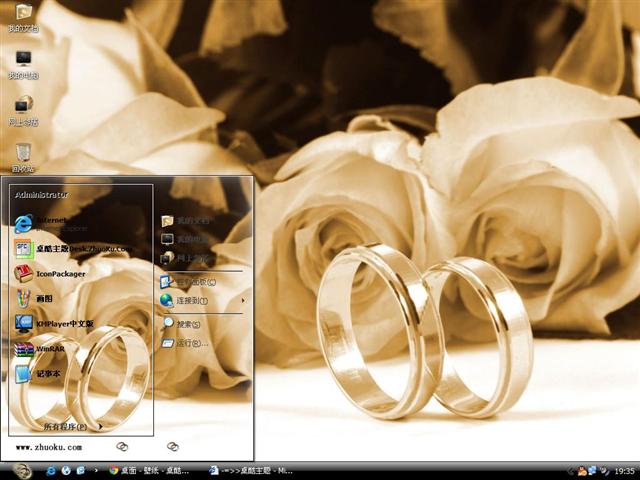Open 运行(R)... run dialog
Viewport: 640px width, 480px height.
[x=185, y=343]
